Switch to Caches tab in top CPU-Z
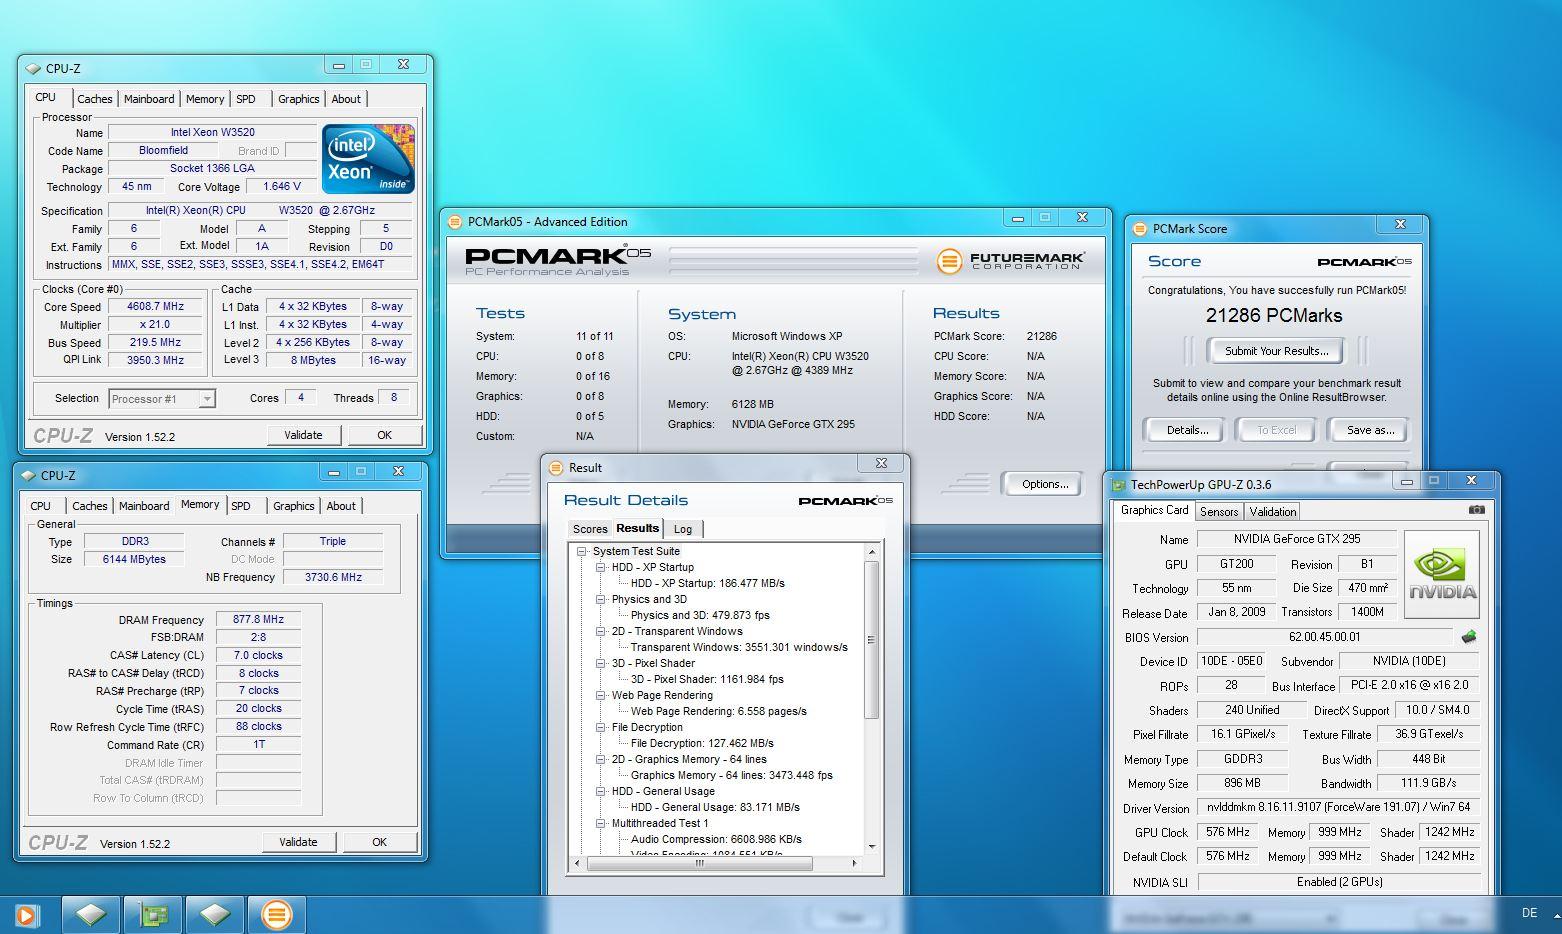This screenshot has width=1562, height=934. [x=94, y=99]
